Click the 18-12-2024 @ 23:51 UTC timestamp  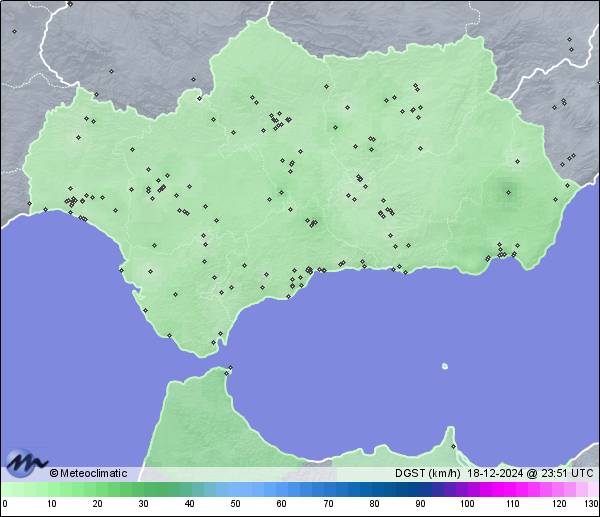[x=529, y=473]
